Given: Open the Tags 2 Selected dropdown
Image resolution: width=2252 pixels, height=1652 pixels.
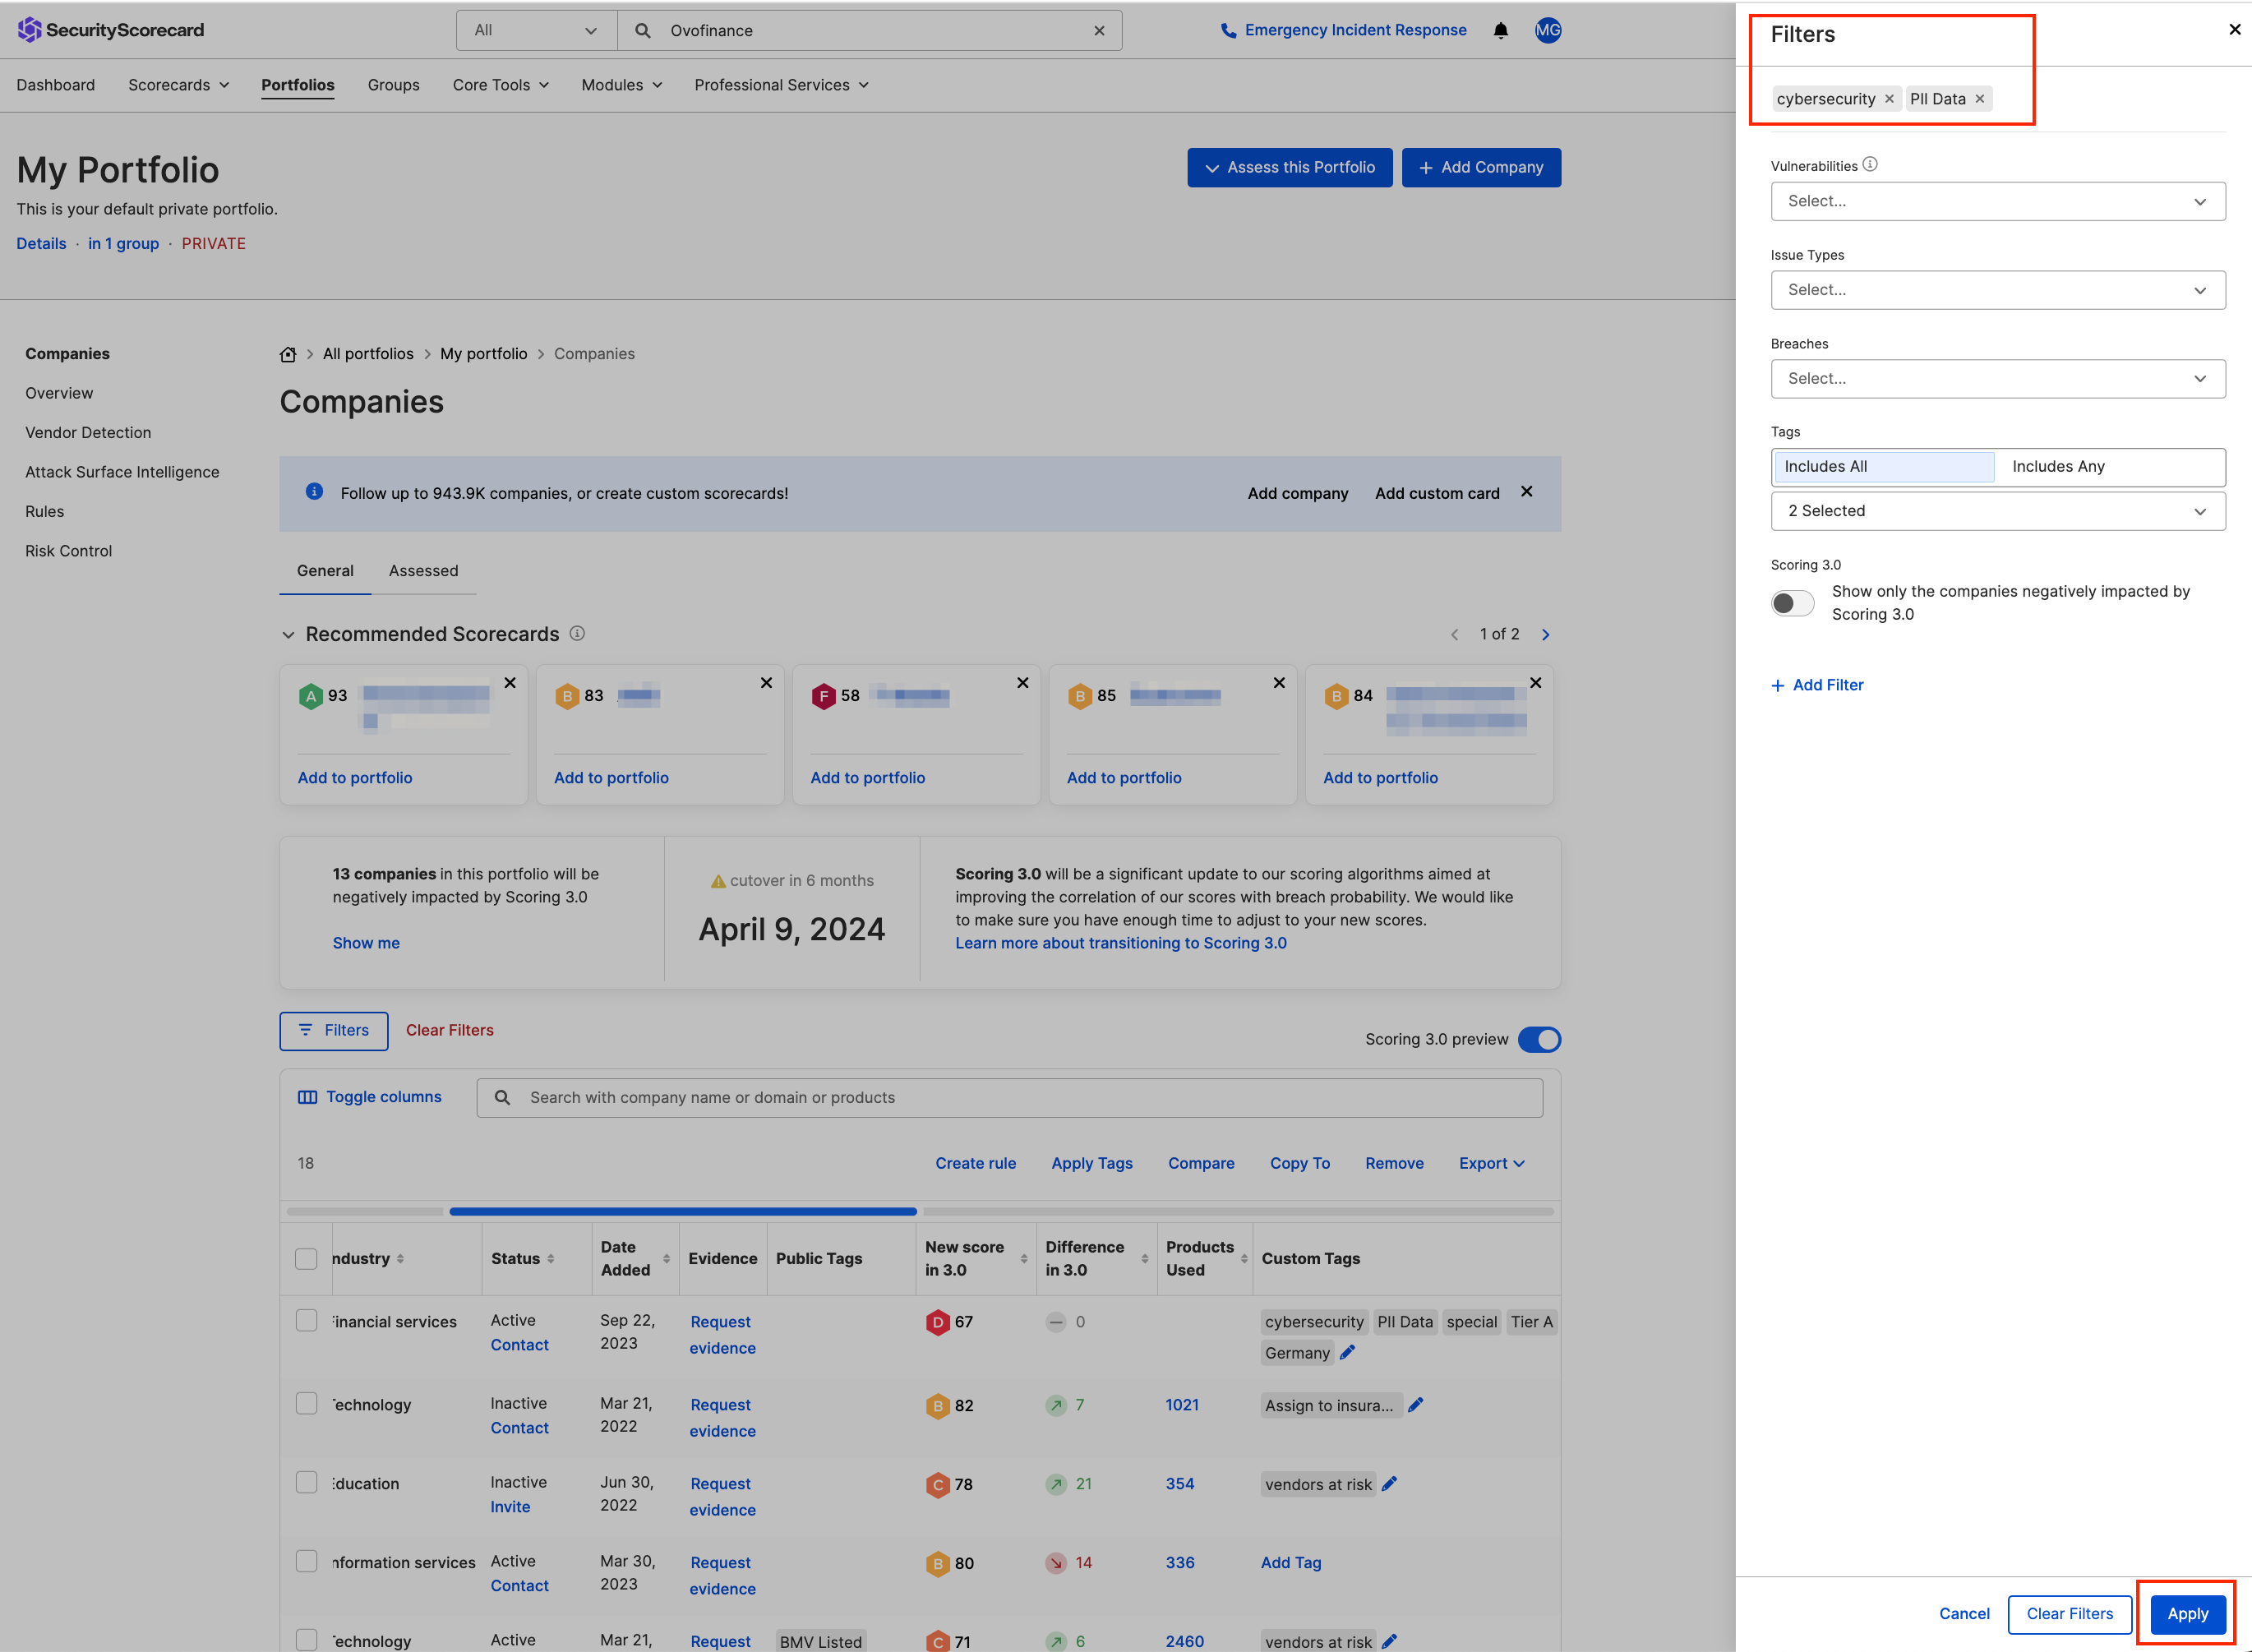Looking at the screenshot, I should [x=1997, y=511].
